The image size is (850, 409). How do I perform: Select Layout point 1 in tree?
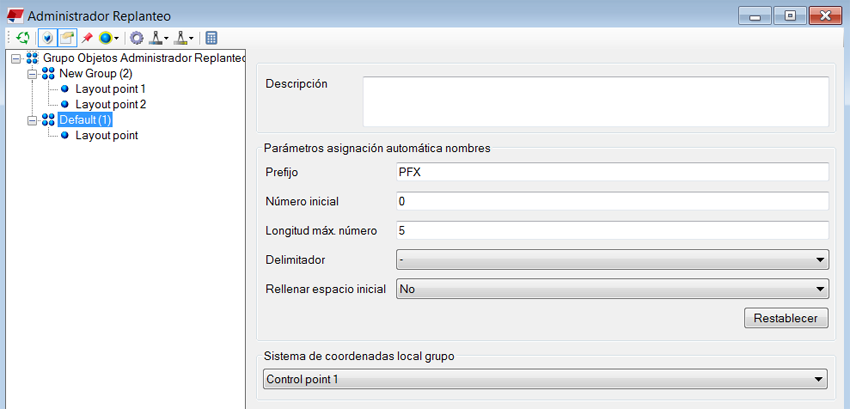click(x=110, y=88)
